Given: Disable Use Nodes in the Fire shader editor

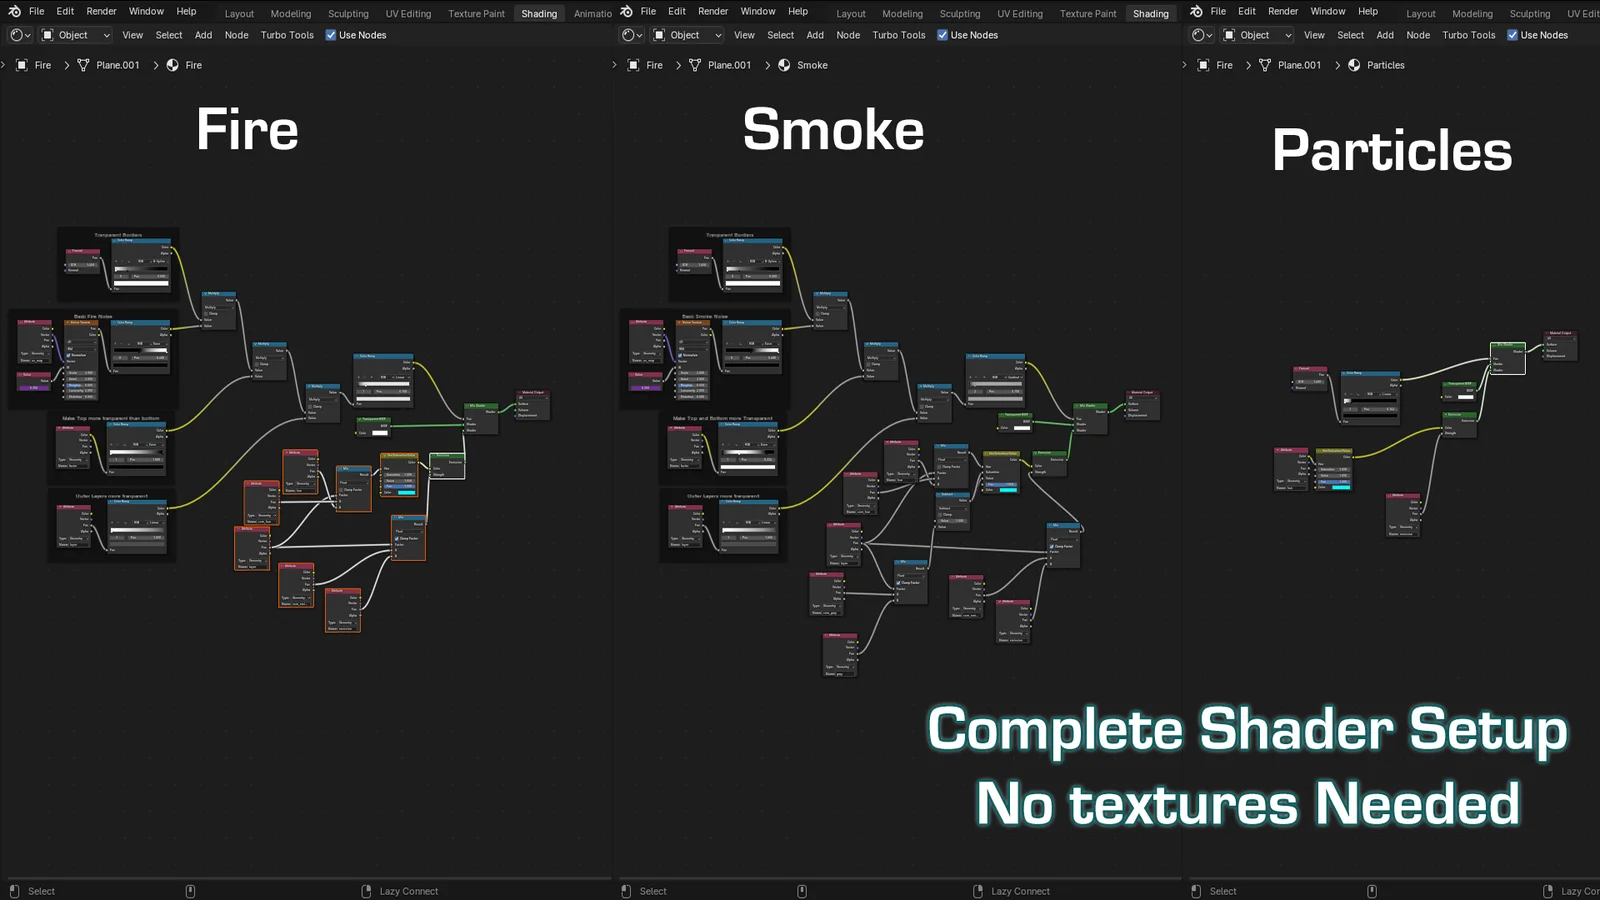Looking at the screenshot, I should pyautogui.click(x=330, y=35).
